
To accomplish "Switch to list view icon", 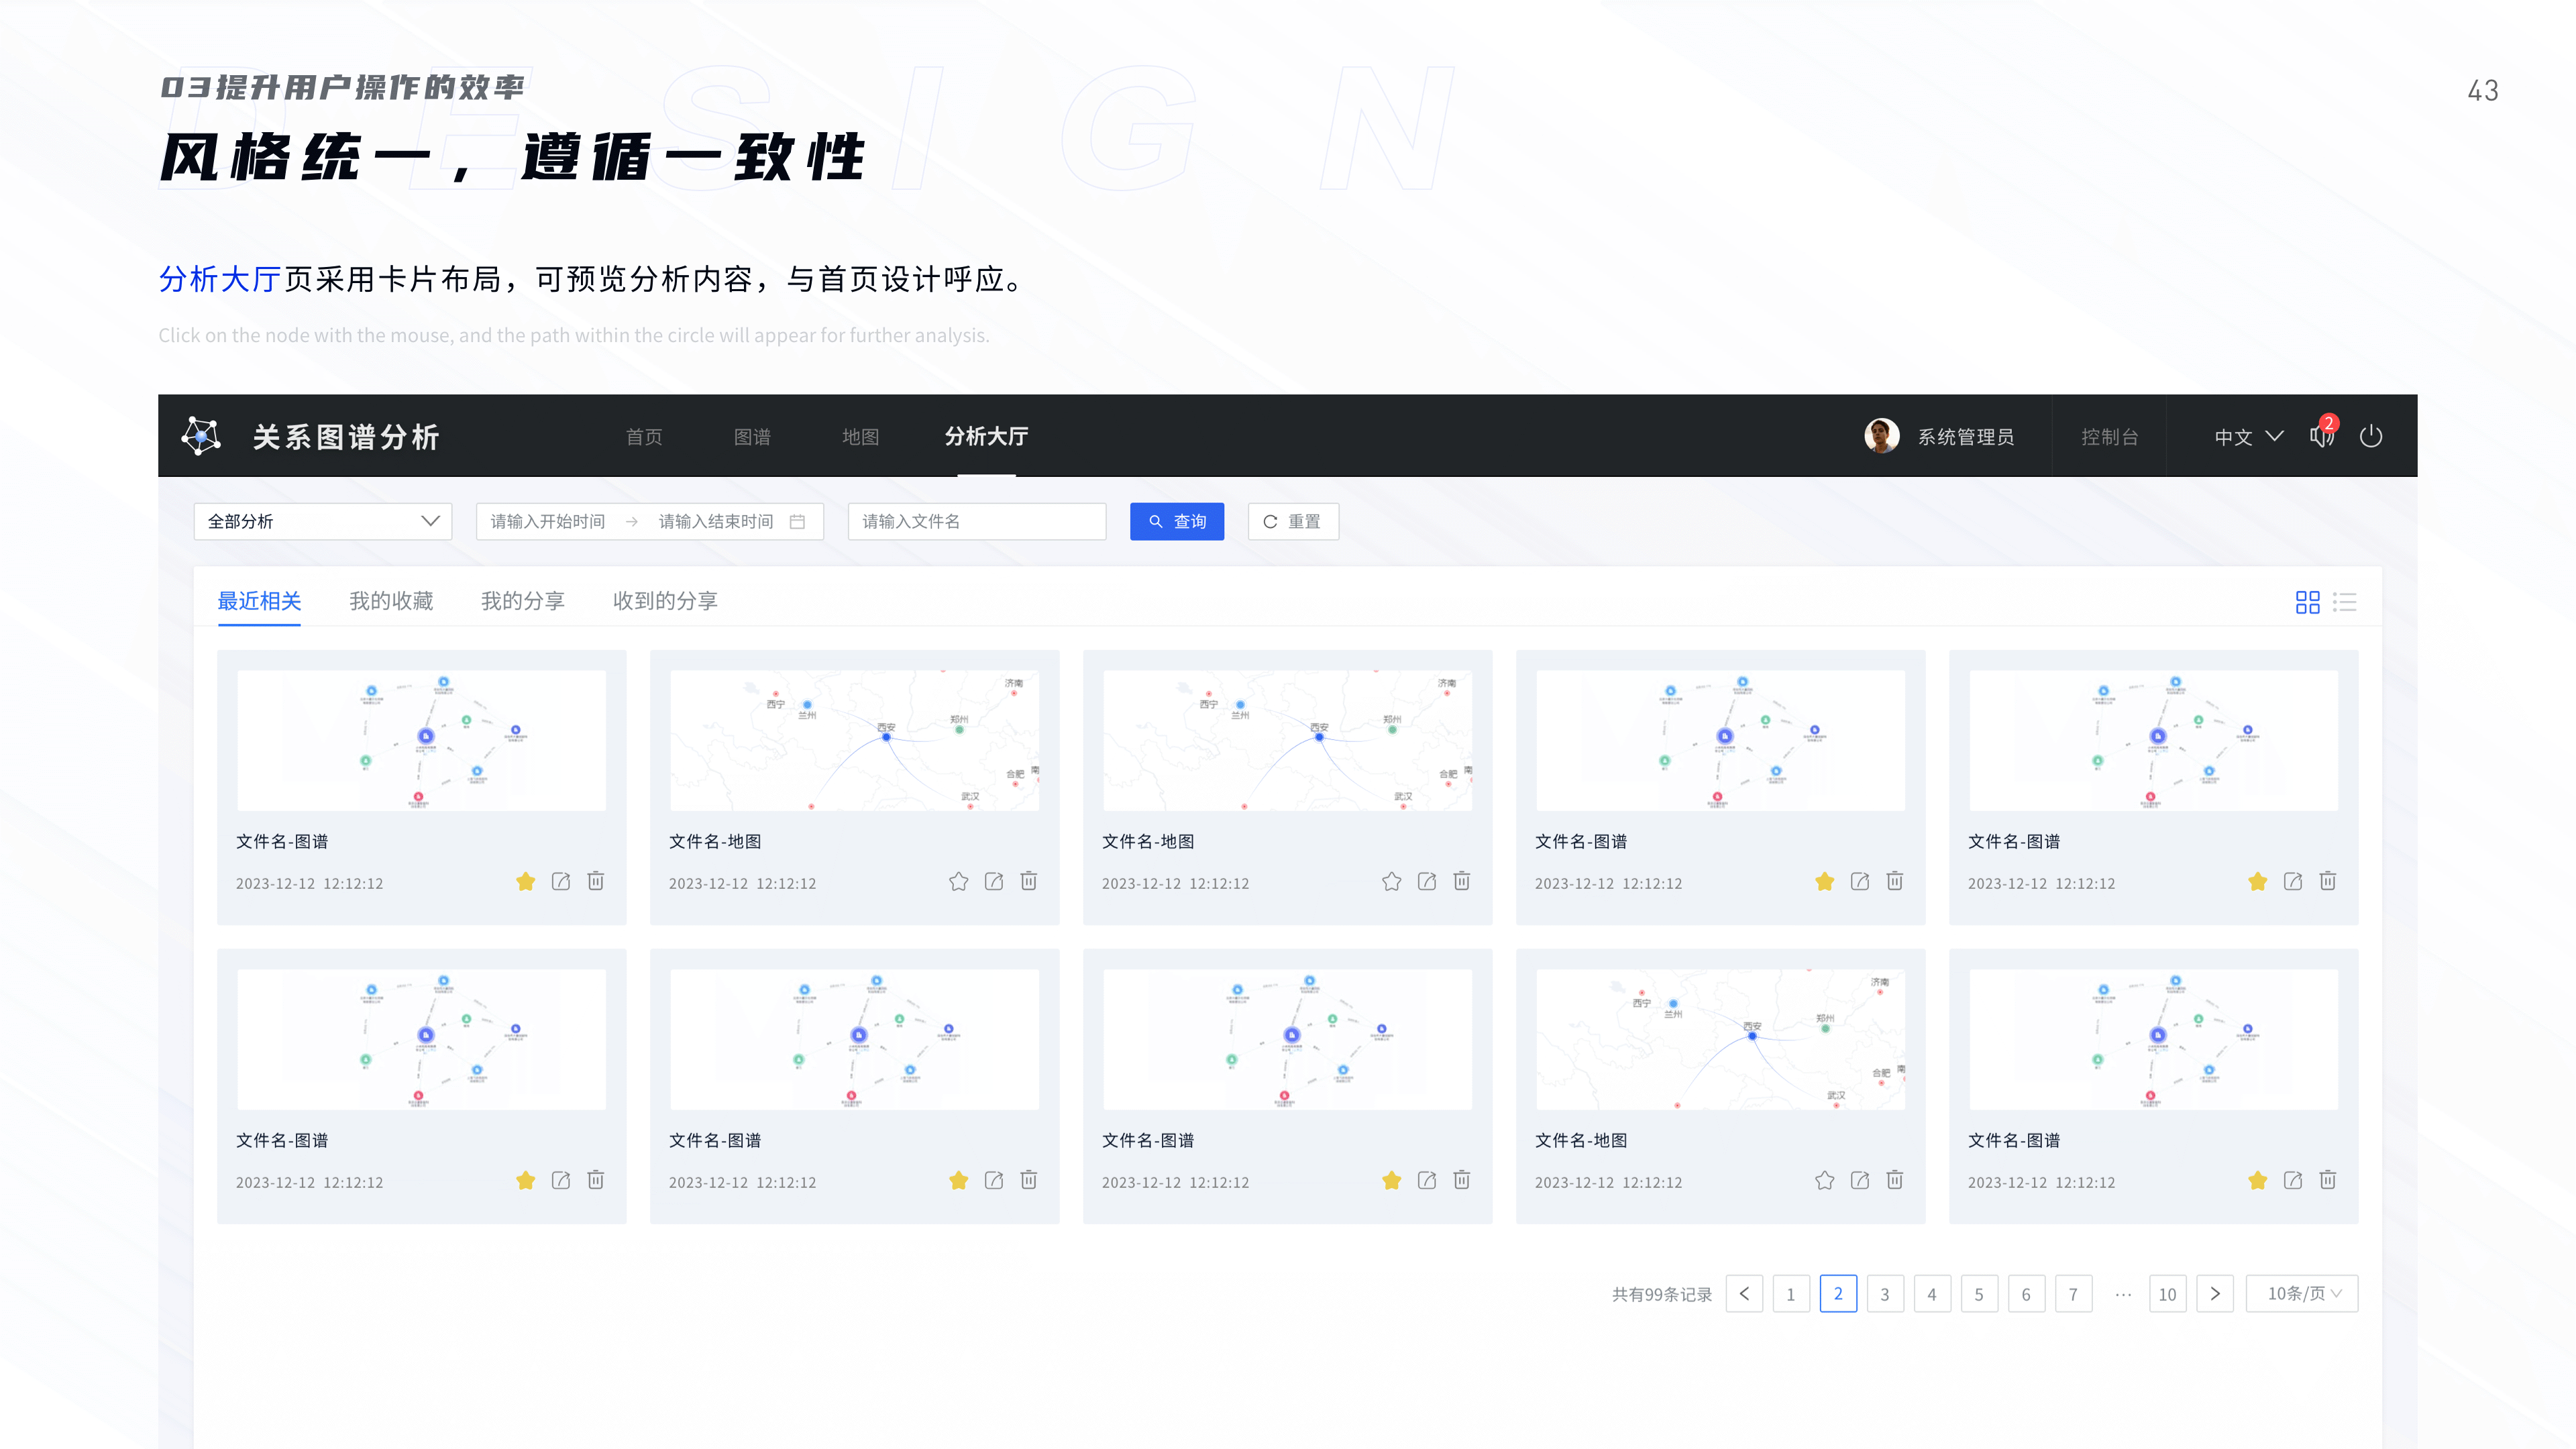I will pyautogui.click(x=2344, y=602).
